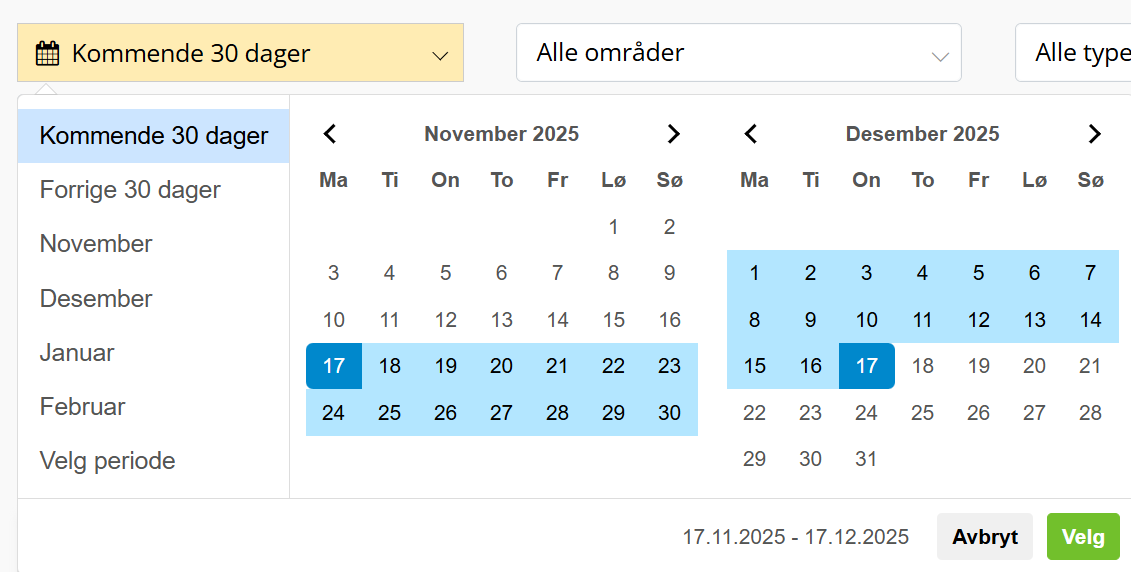The height and width of the screenshot is (572, 1131).
Task: Expand the Alle type dropdown
Action: coord(1075,53)
